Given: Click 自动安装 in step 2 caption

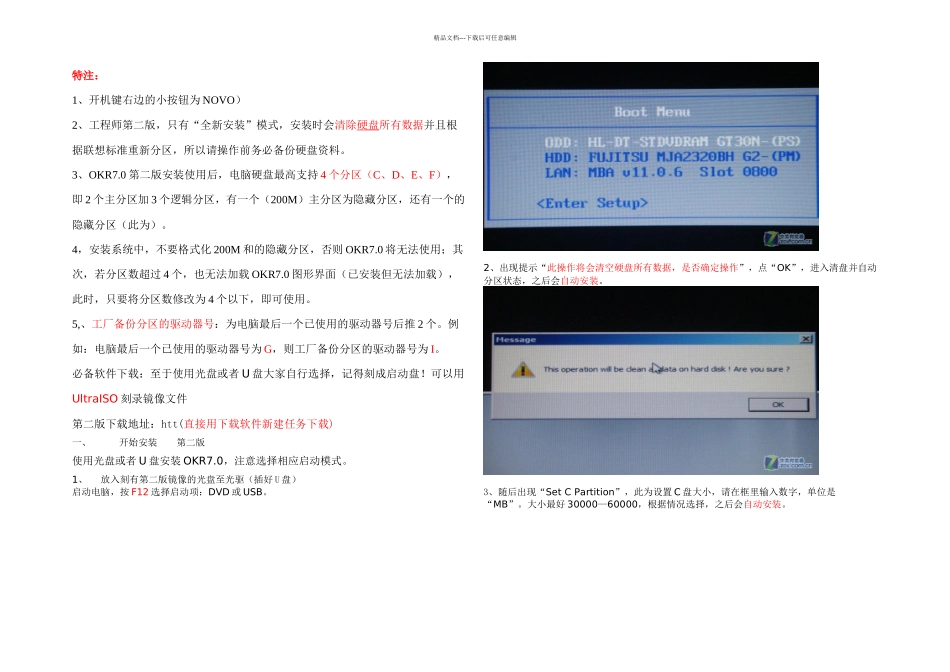Looking at the screenshot, I should [x=579, y=281].
